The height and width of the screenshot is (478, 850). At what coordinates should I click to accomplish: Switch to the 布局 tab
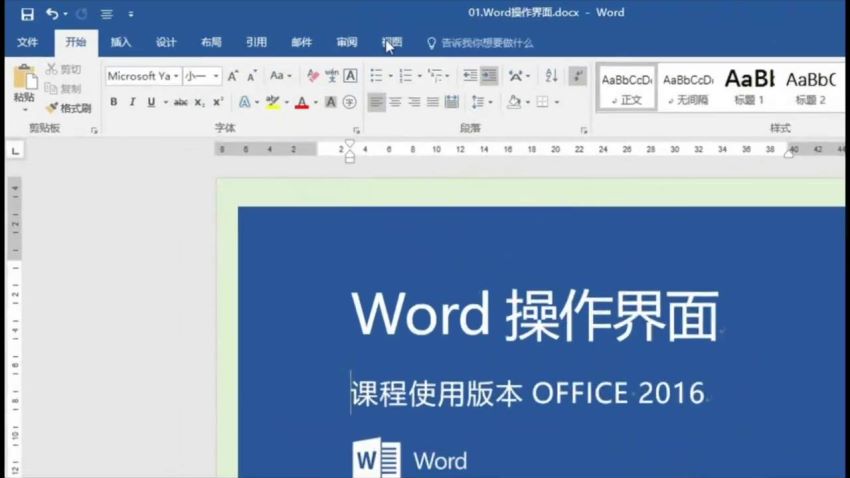211,42
